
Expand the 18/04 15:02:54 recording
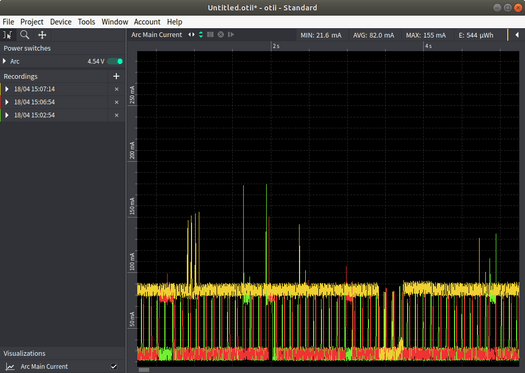(x=7, y=115)
